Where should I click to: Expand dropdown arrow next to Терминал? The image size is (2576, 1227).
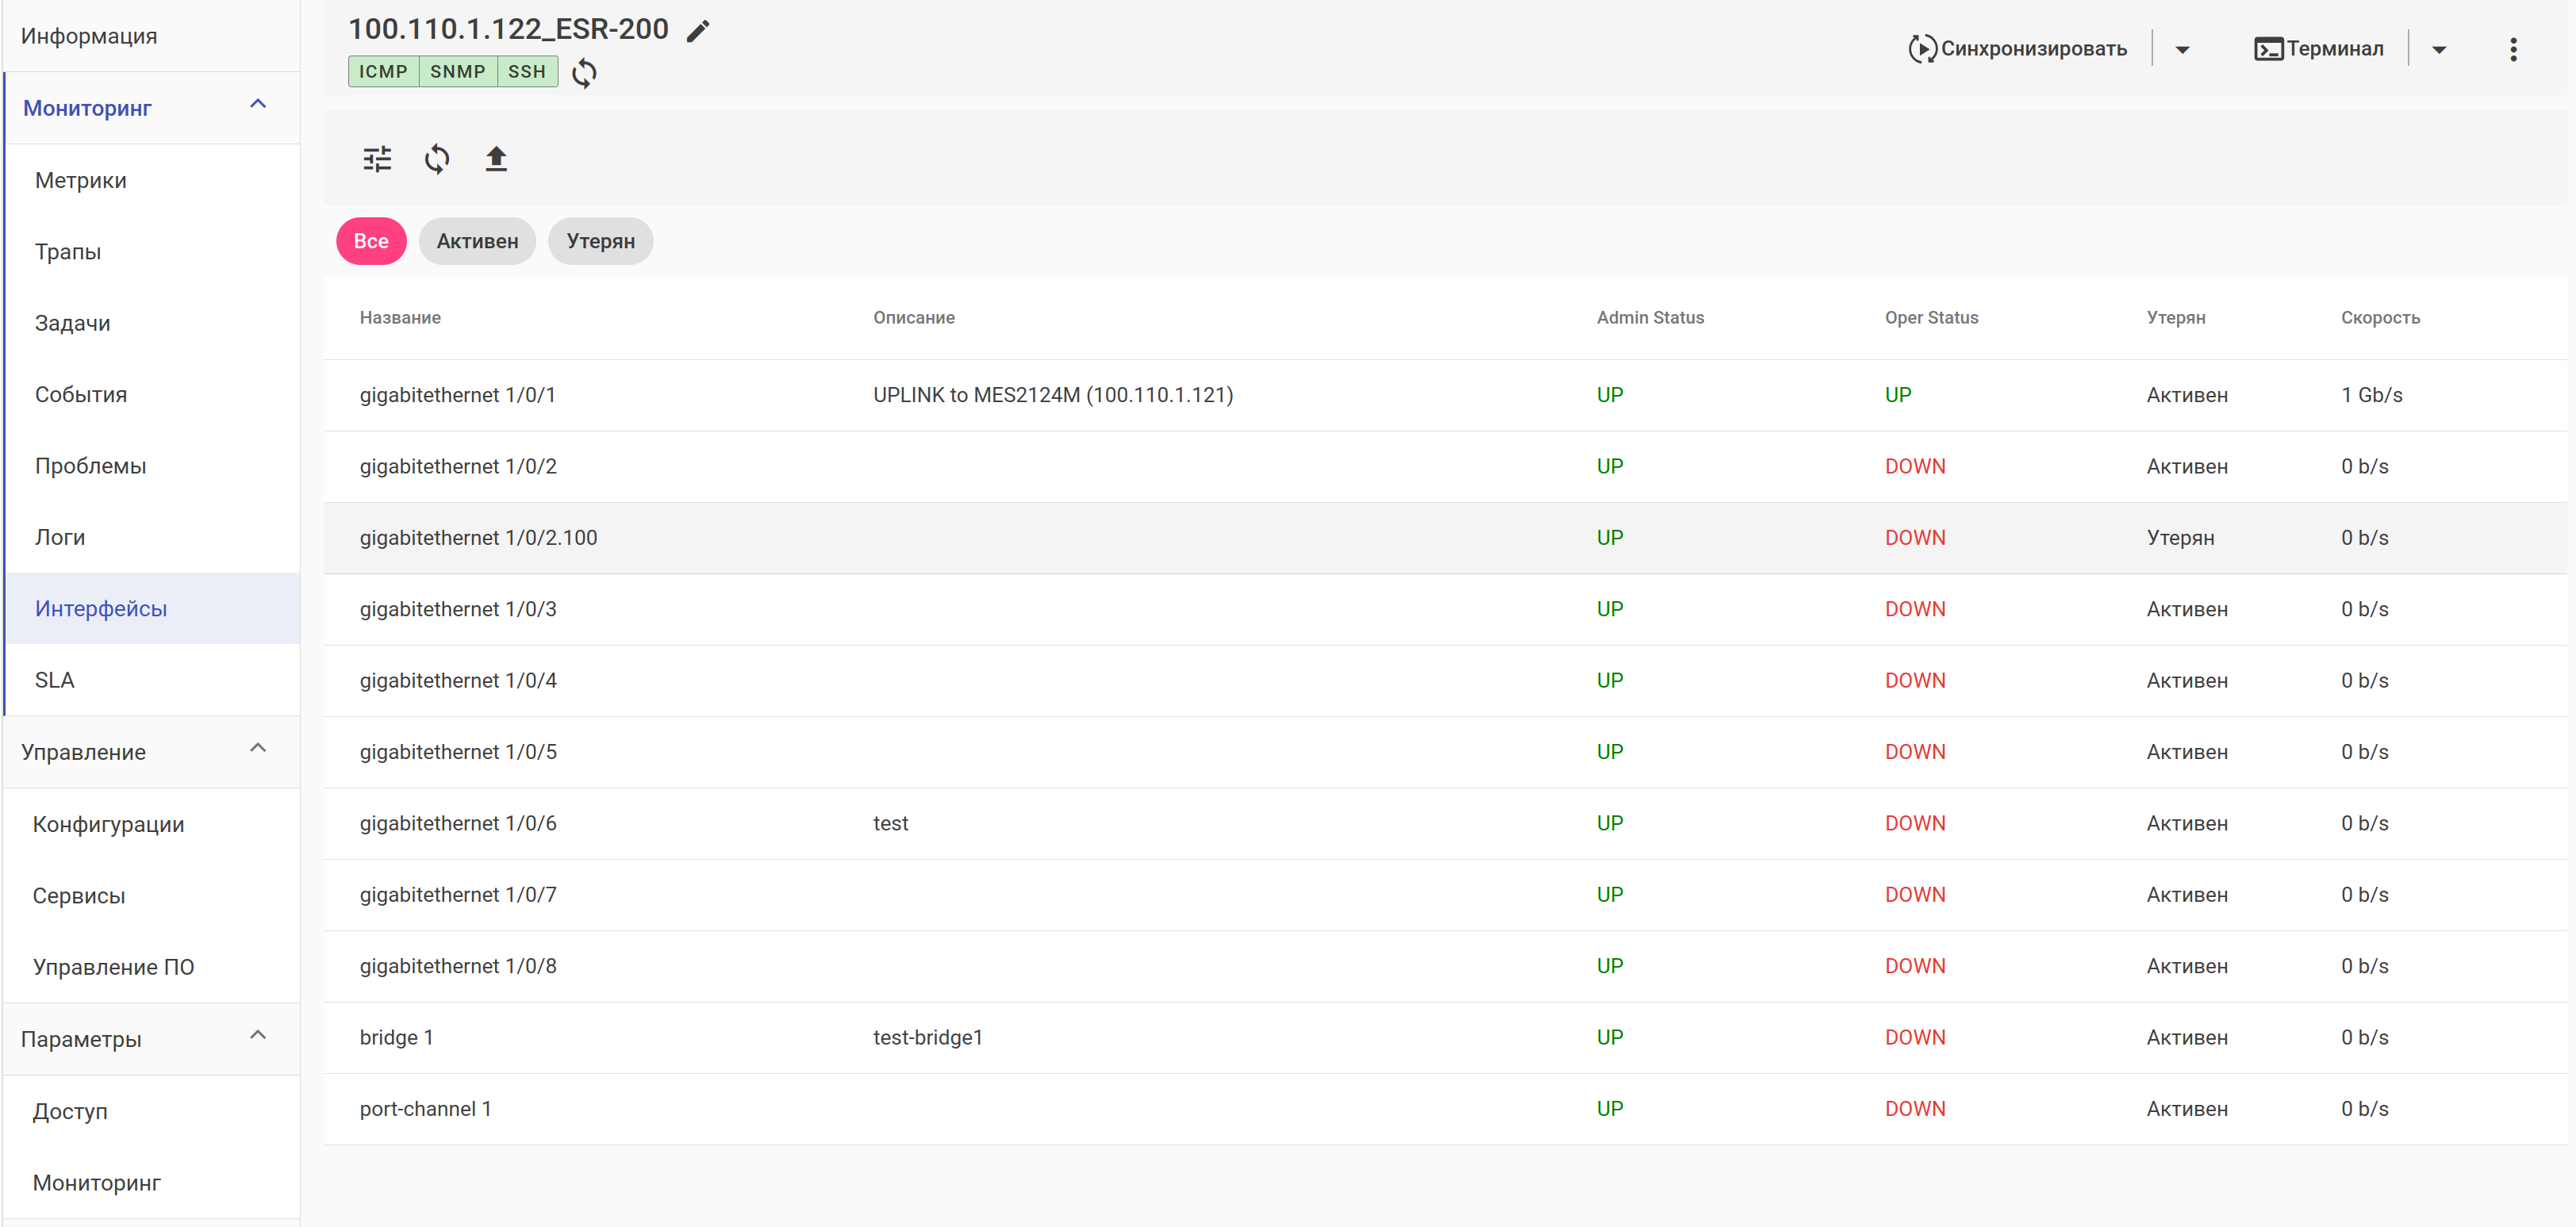point(2439,50)
